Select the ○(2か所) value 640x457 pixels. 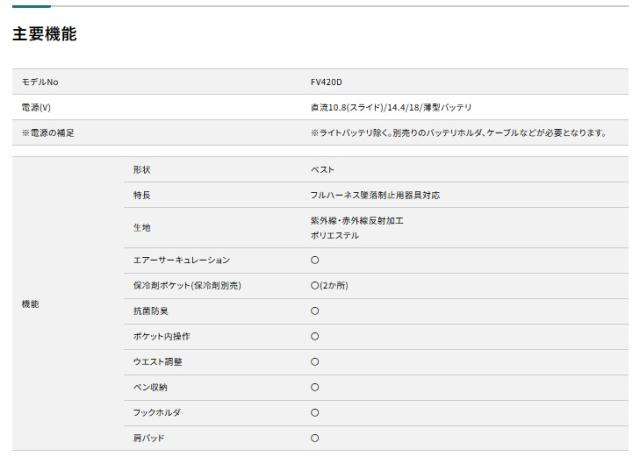329,286
